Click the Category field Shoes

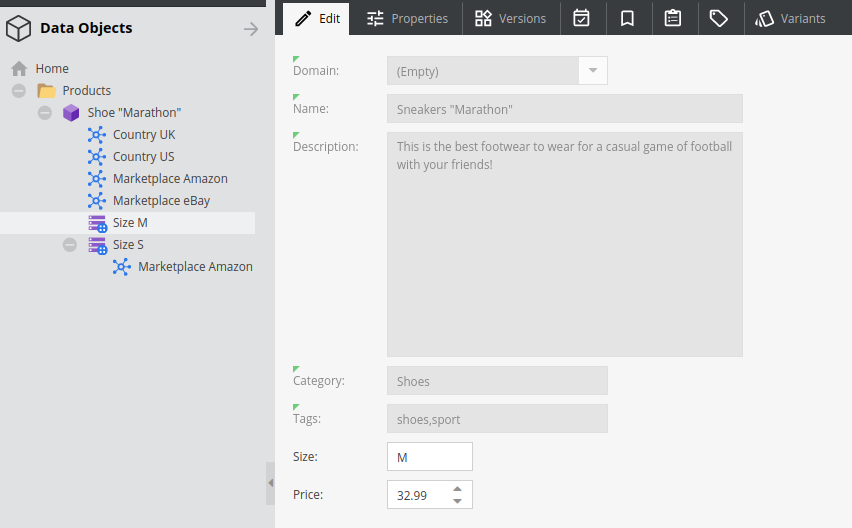click(x=497, y=381)
